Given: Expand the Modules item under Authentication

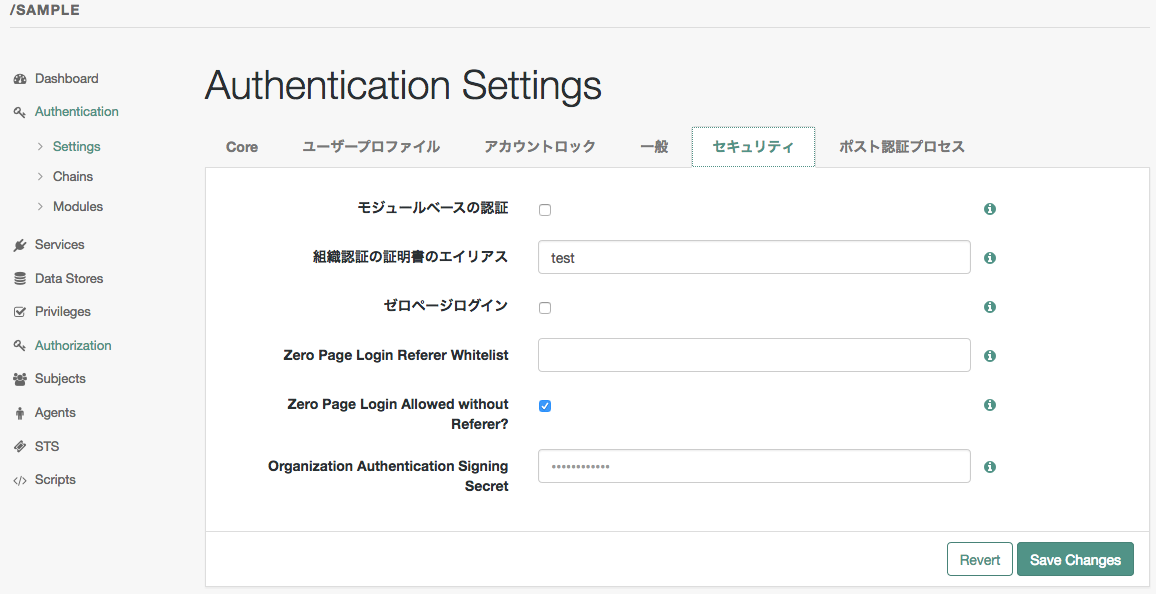Looking at the screenshot, I should 77,207.
